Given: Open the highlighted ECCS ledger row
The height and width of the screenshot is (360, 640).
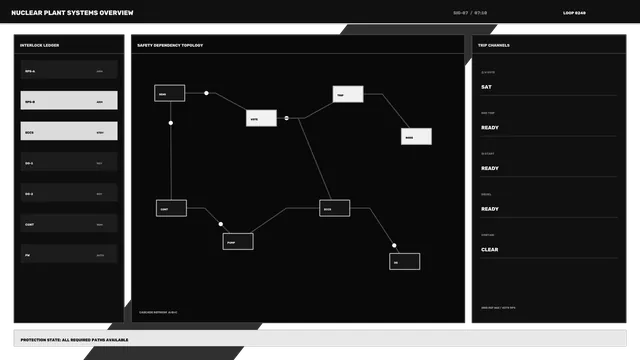Looking at the screenshot, I should pyautogui.click(x=69, y=131).
